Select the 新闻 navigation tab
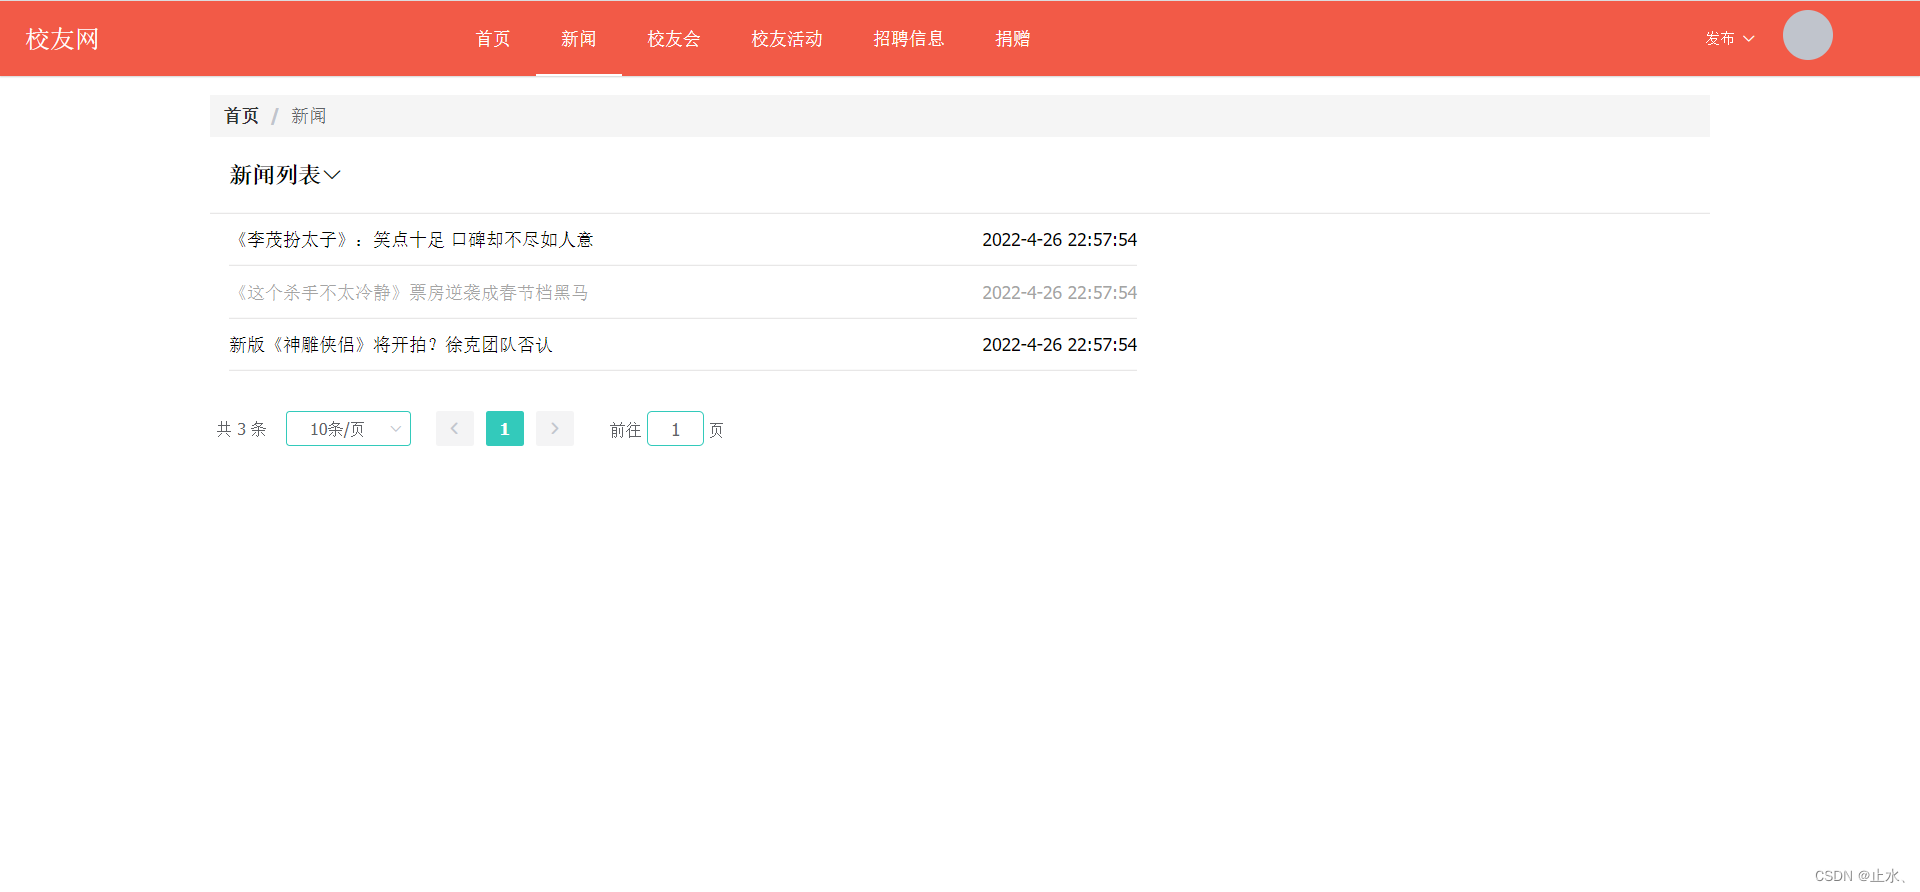This screenshot has height=892, width=1920. [x=578, y=39]
